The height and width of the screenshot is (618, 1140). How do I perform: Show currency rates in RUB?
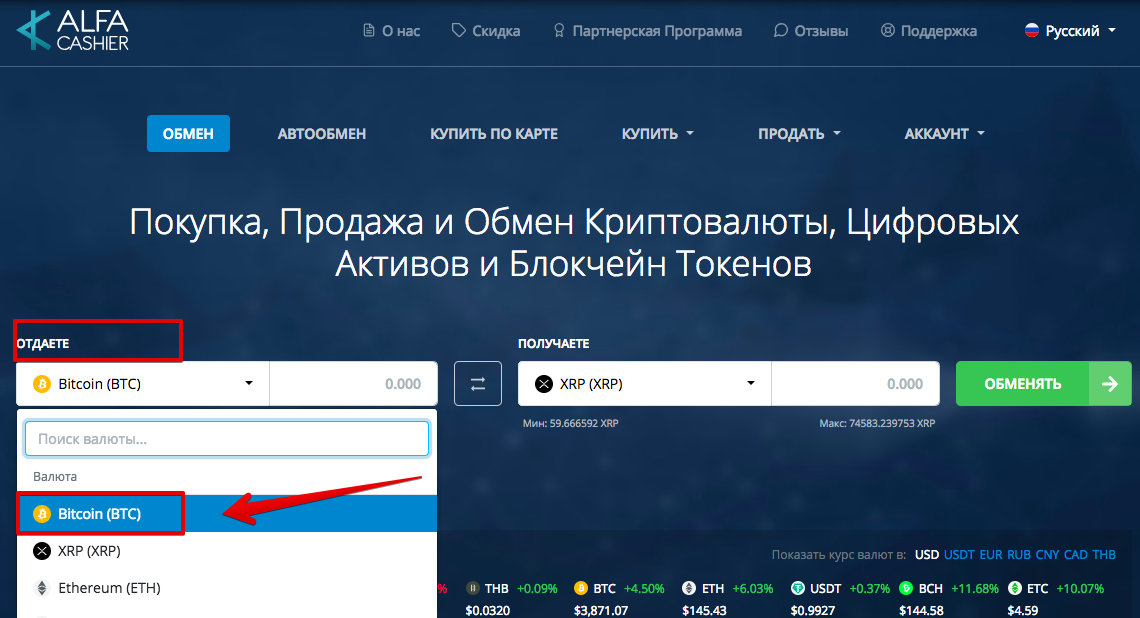tap(1019, 555)
